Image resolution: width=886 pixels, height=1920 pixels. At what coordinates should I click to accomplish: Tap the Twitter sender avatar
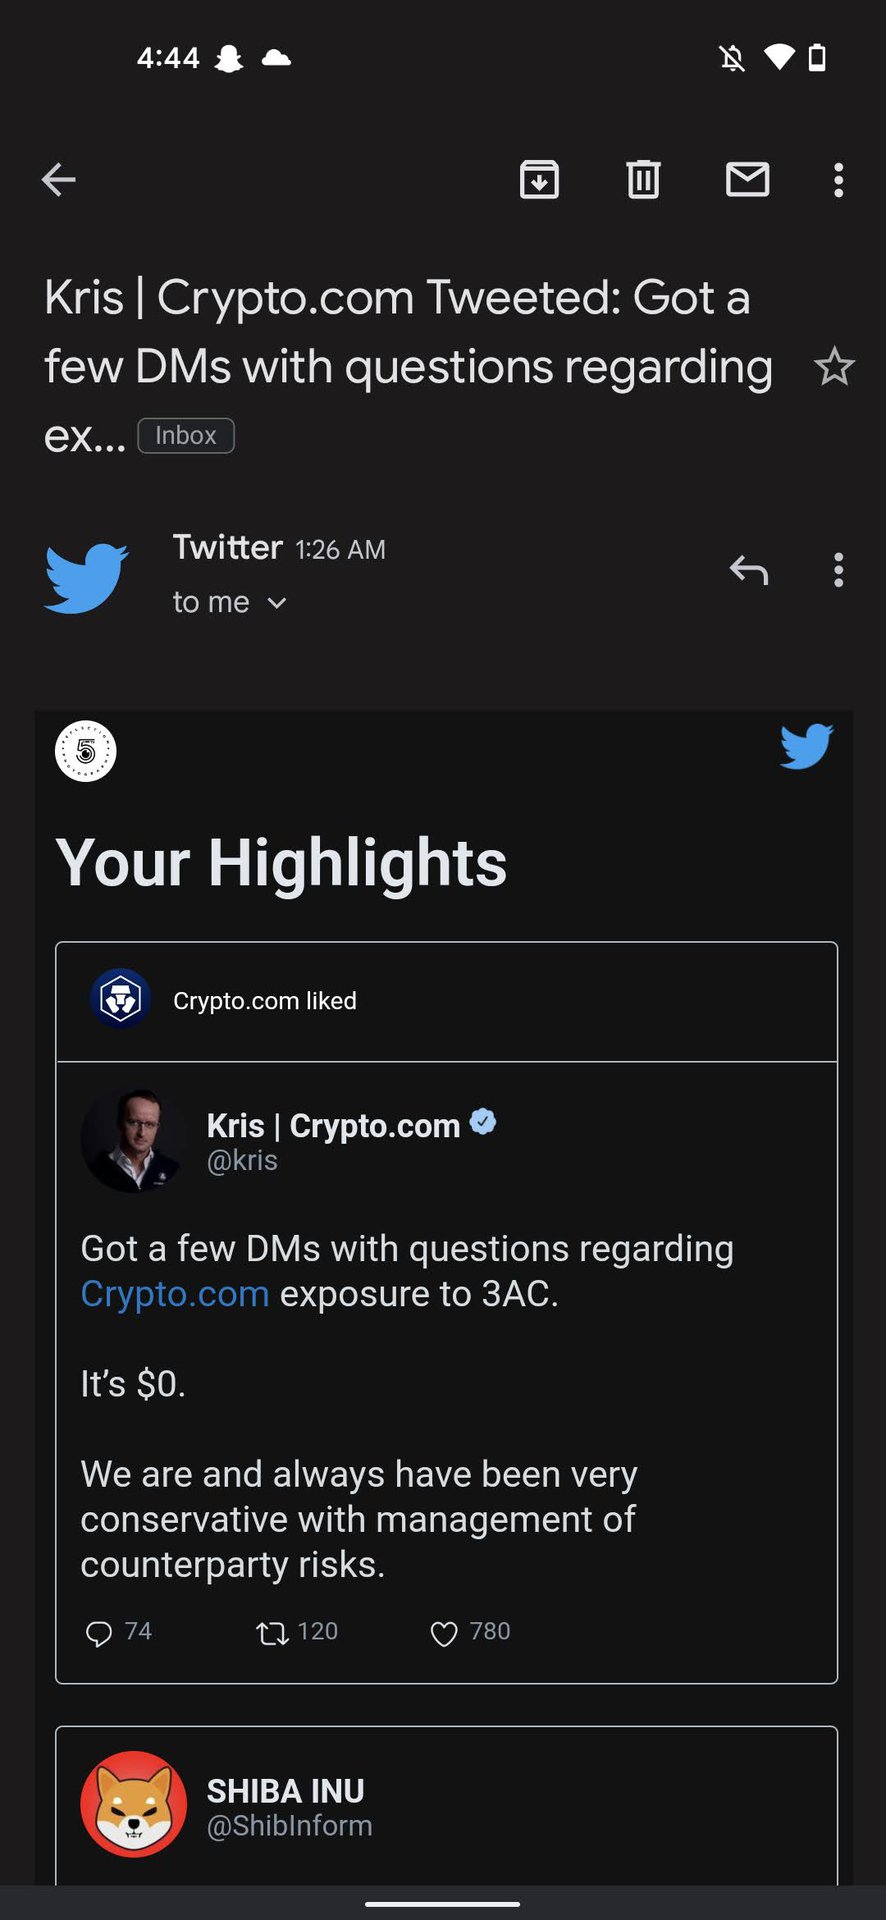(x=86, y=577)
